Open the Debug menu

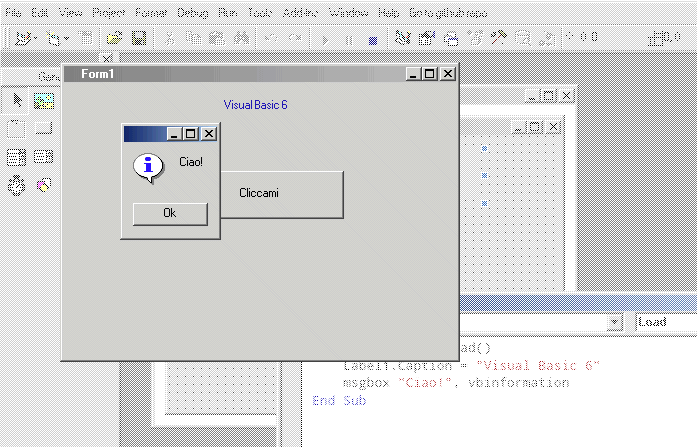pos(192,13)
